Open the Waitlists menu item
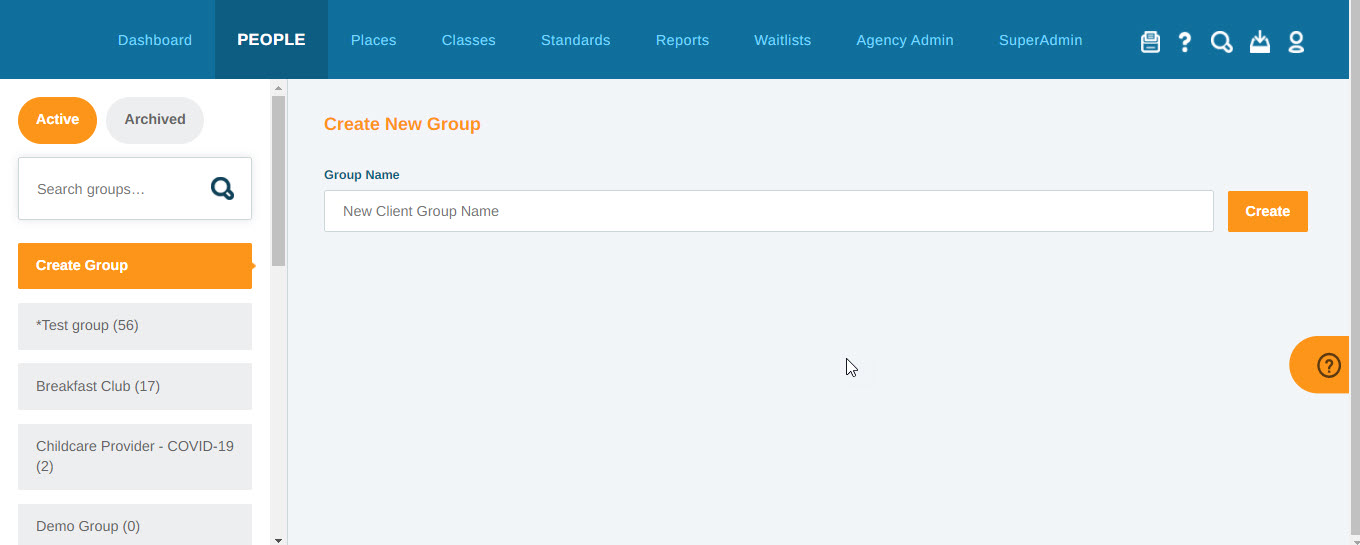Screen dimensions: 1360x545 point(782,40)
